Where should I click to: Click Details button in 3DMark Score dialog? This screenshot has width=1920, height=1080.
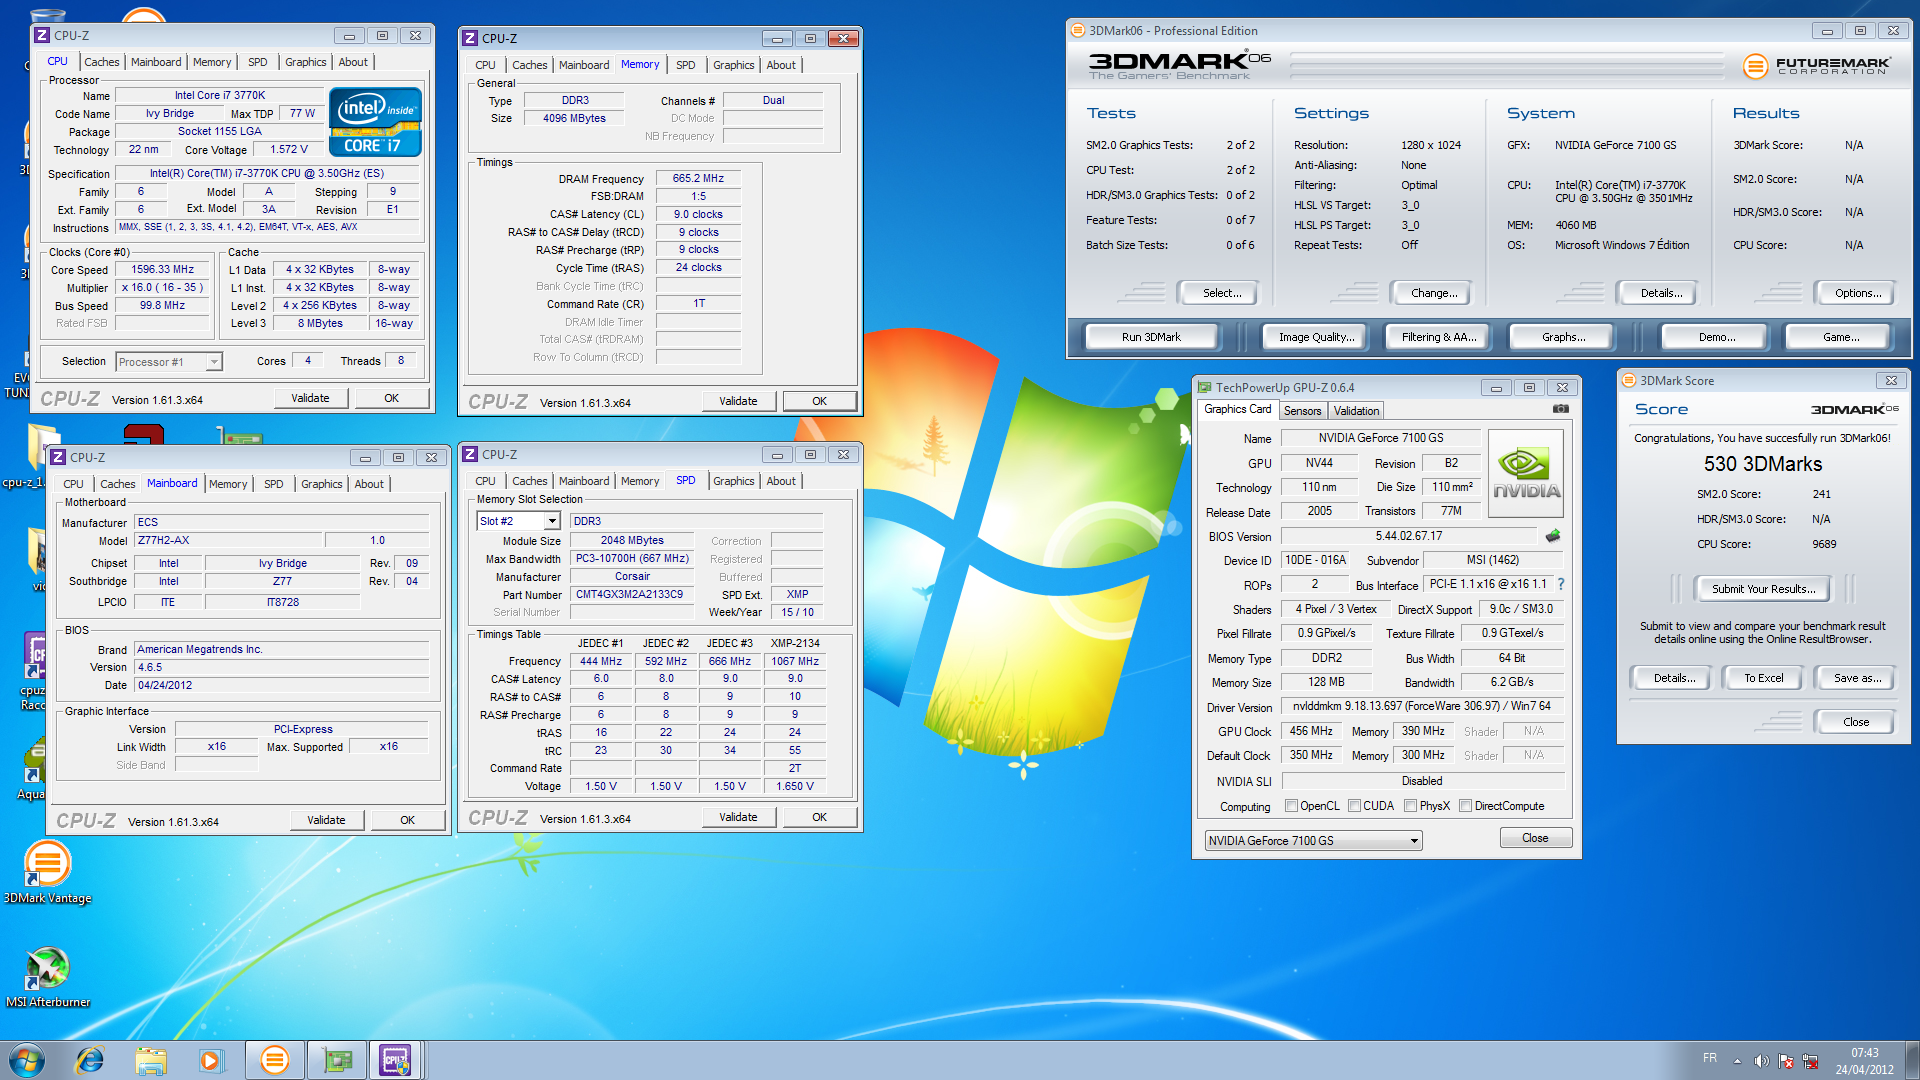coord(1674,678)
